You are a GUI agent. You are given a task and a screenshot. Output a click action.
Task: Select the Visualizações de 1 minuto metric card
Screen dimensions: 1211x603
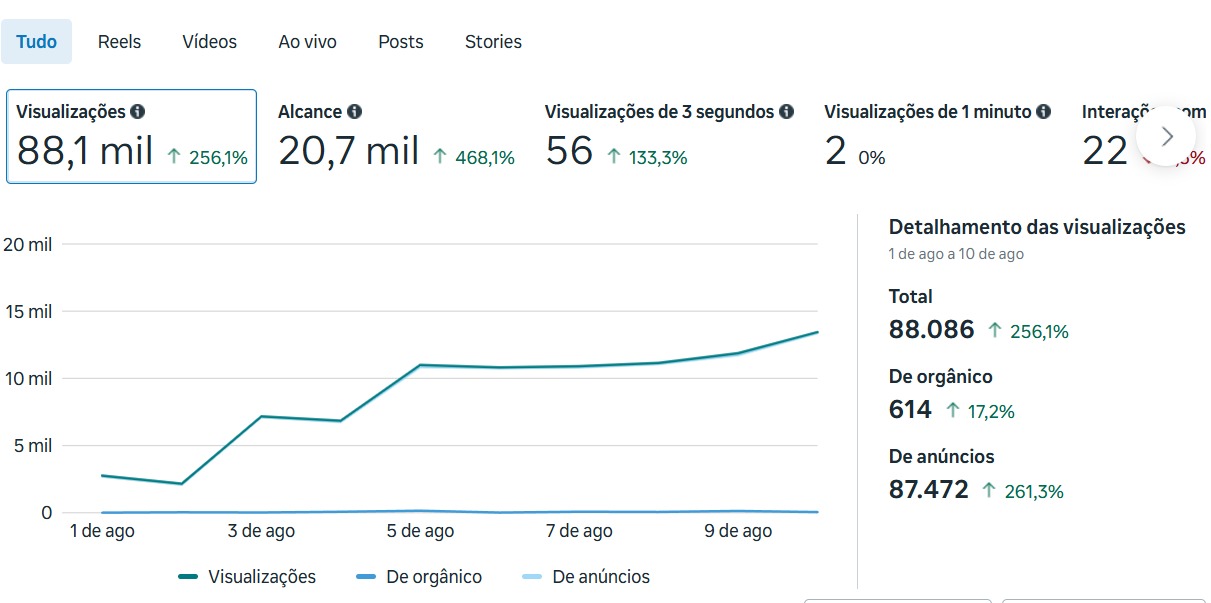pyautogui.click(x=936, y=137)
